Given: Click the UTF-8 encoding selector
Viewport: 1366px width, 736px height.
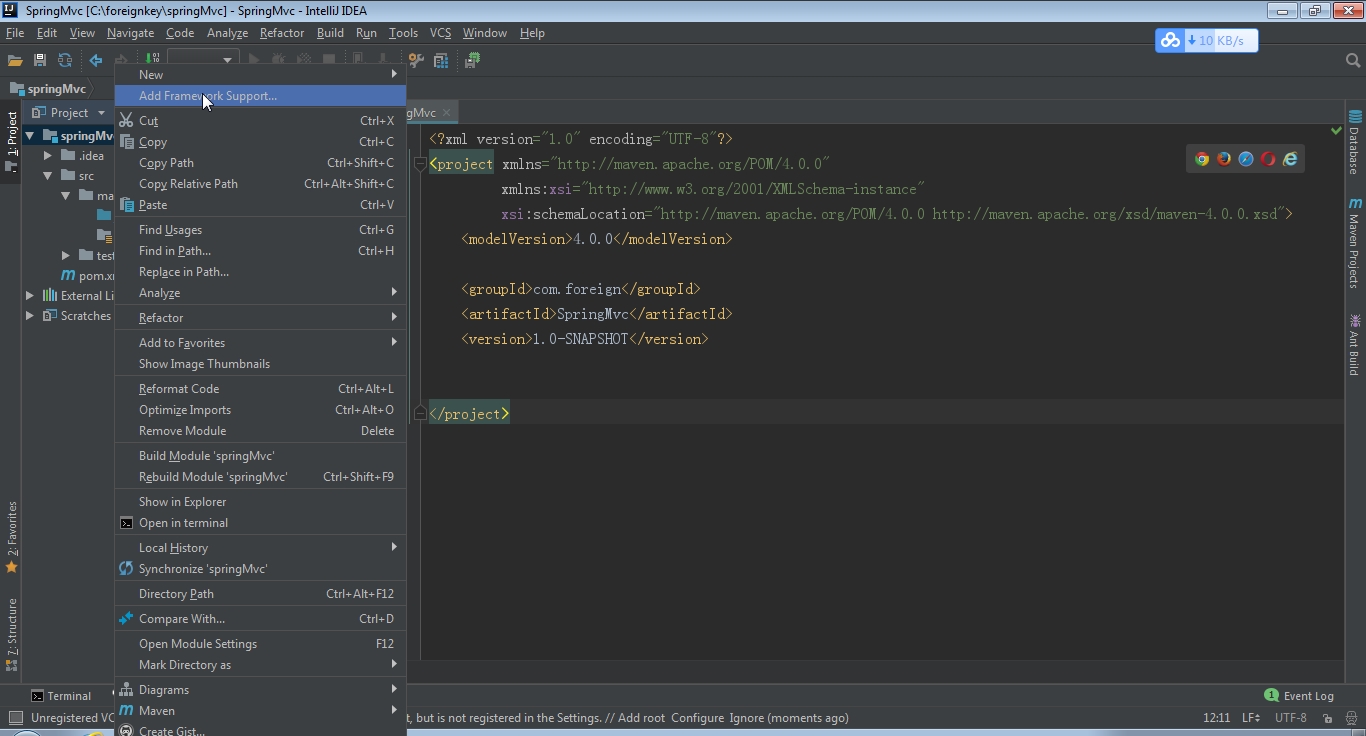Looking at the screenshot, I should click(1291, 718).
